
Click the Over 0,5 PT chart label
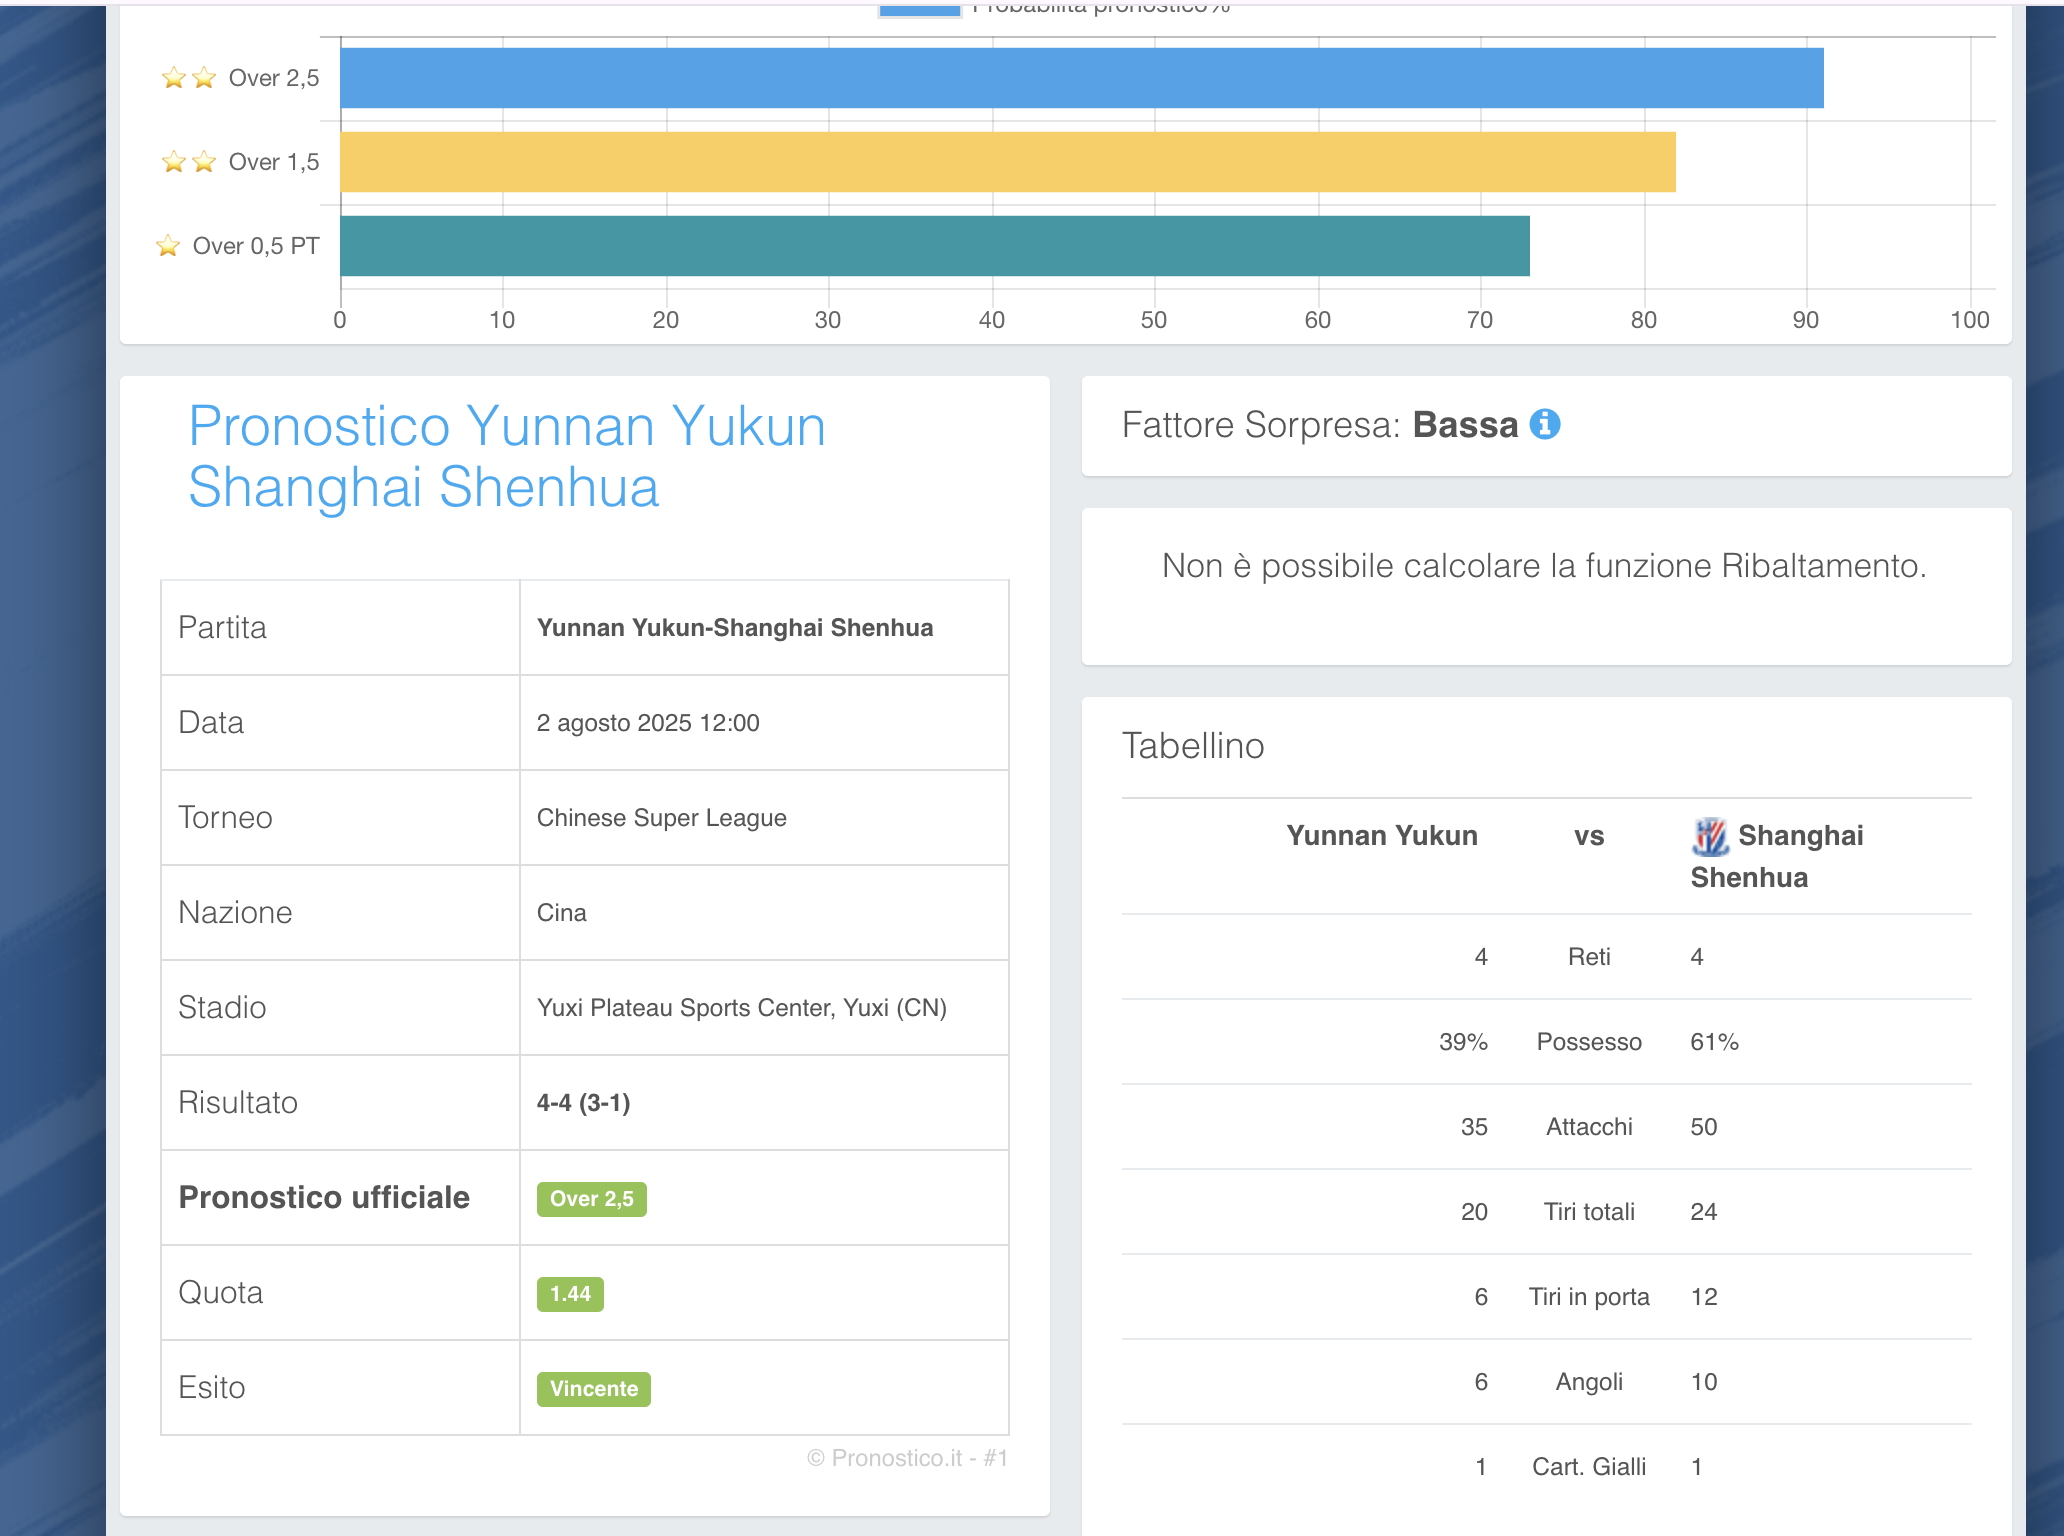click(256, 246)
